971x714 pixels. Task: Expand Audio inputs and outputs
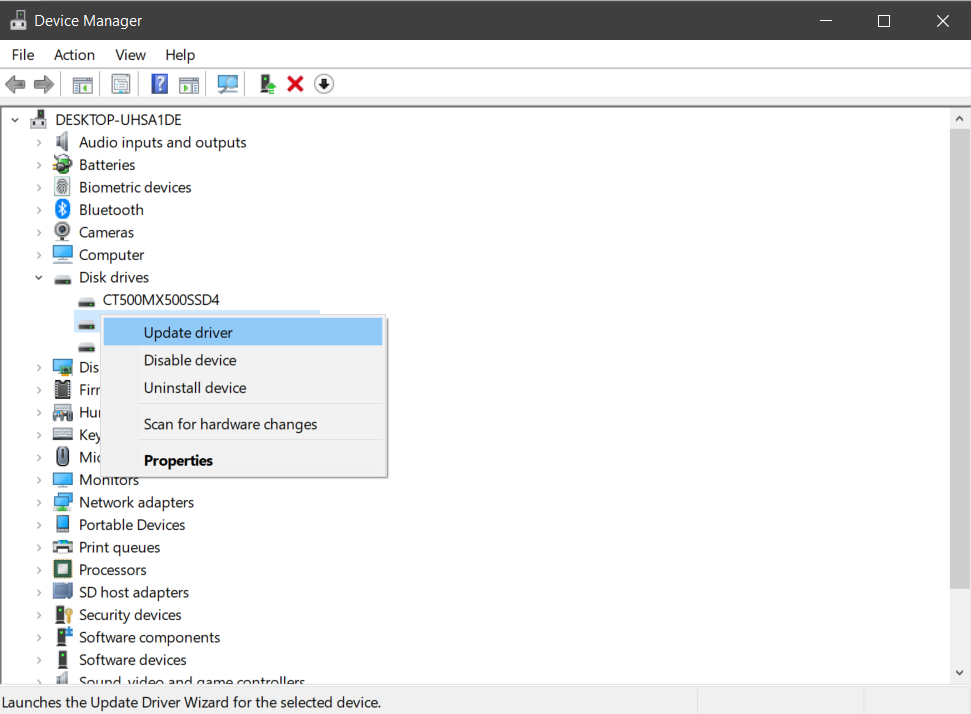(x=39, y=142)
